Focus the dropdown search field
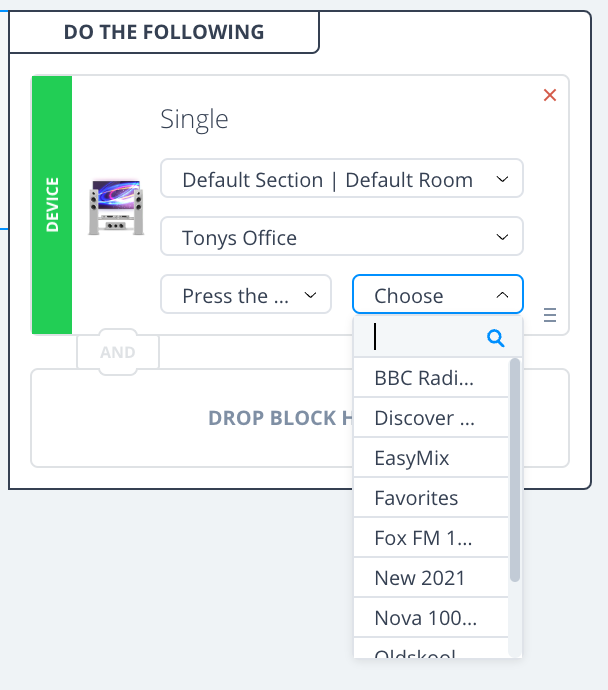 tap(427, 338)
